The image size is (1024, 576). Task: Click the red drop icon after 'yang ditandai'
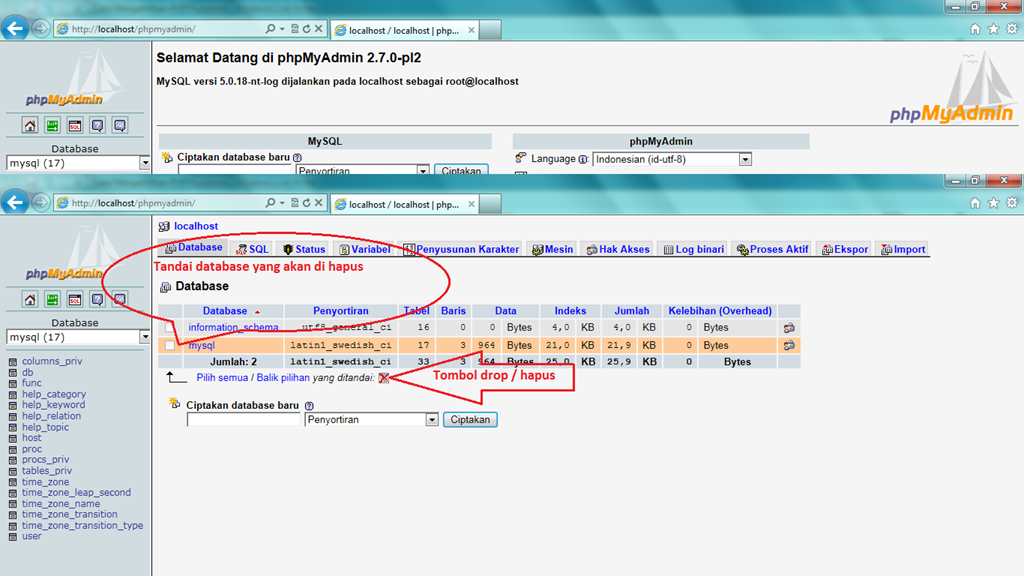click(x=383, y=378)
